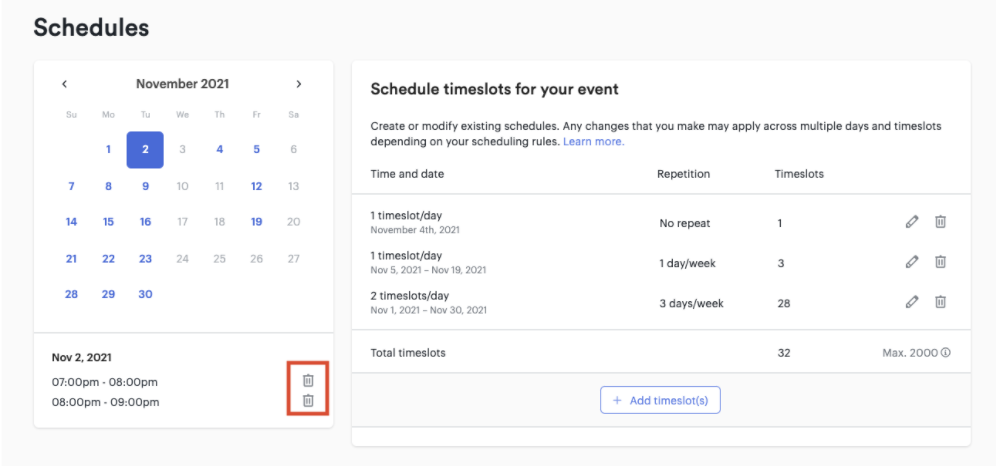
Task: Select November 22 on the calendar
Action: tap(109, 259)
